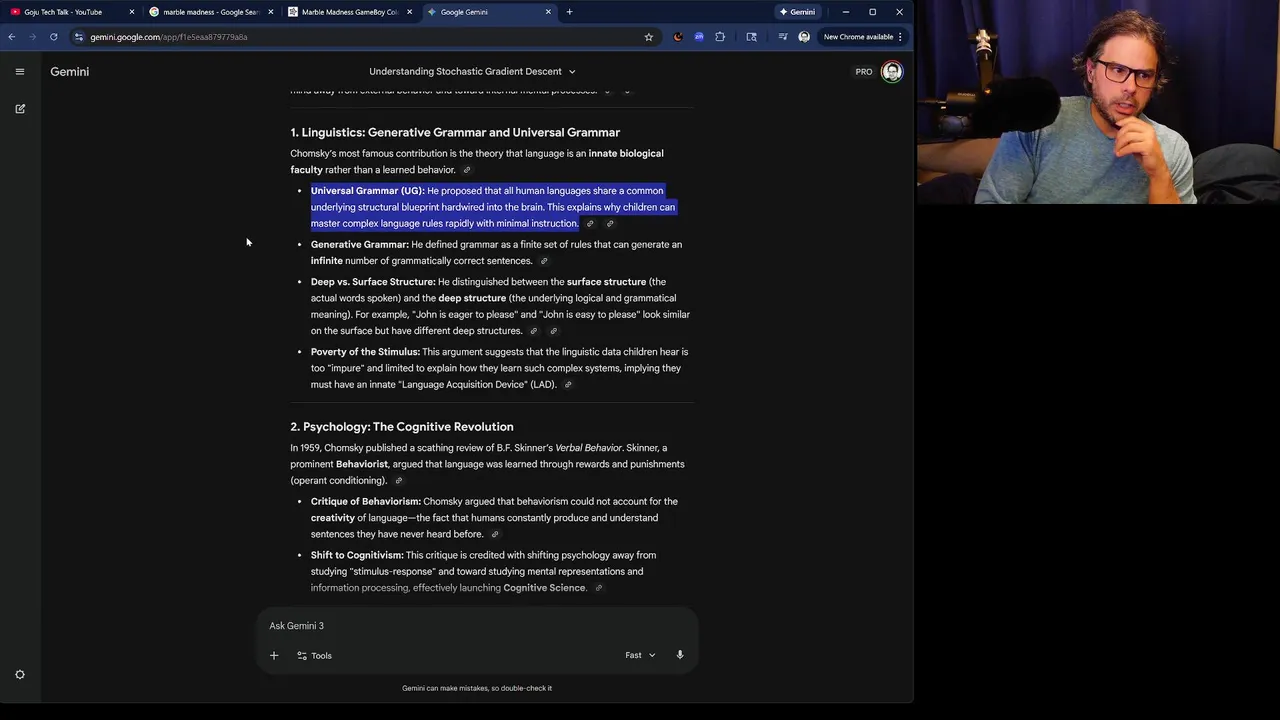
Task: Click the blue round extension icon in toolbar
Action: tap(699, 37)
